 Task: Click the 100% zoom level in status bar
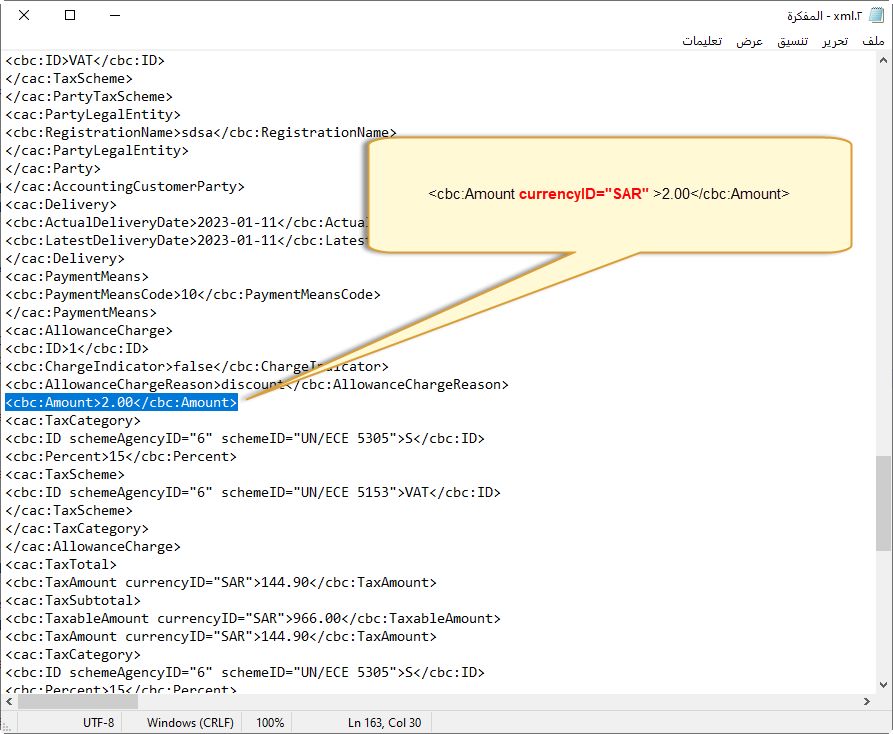[x=270, y=722]
